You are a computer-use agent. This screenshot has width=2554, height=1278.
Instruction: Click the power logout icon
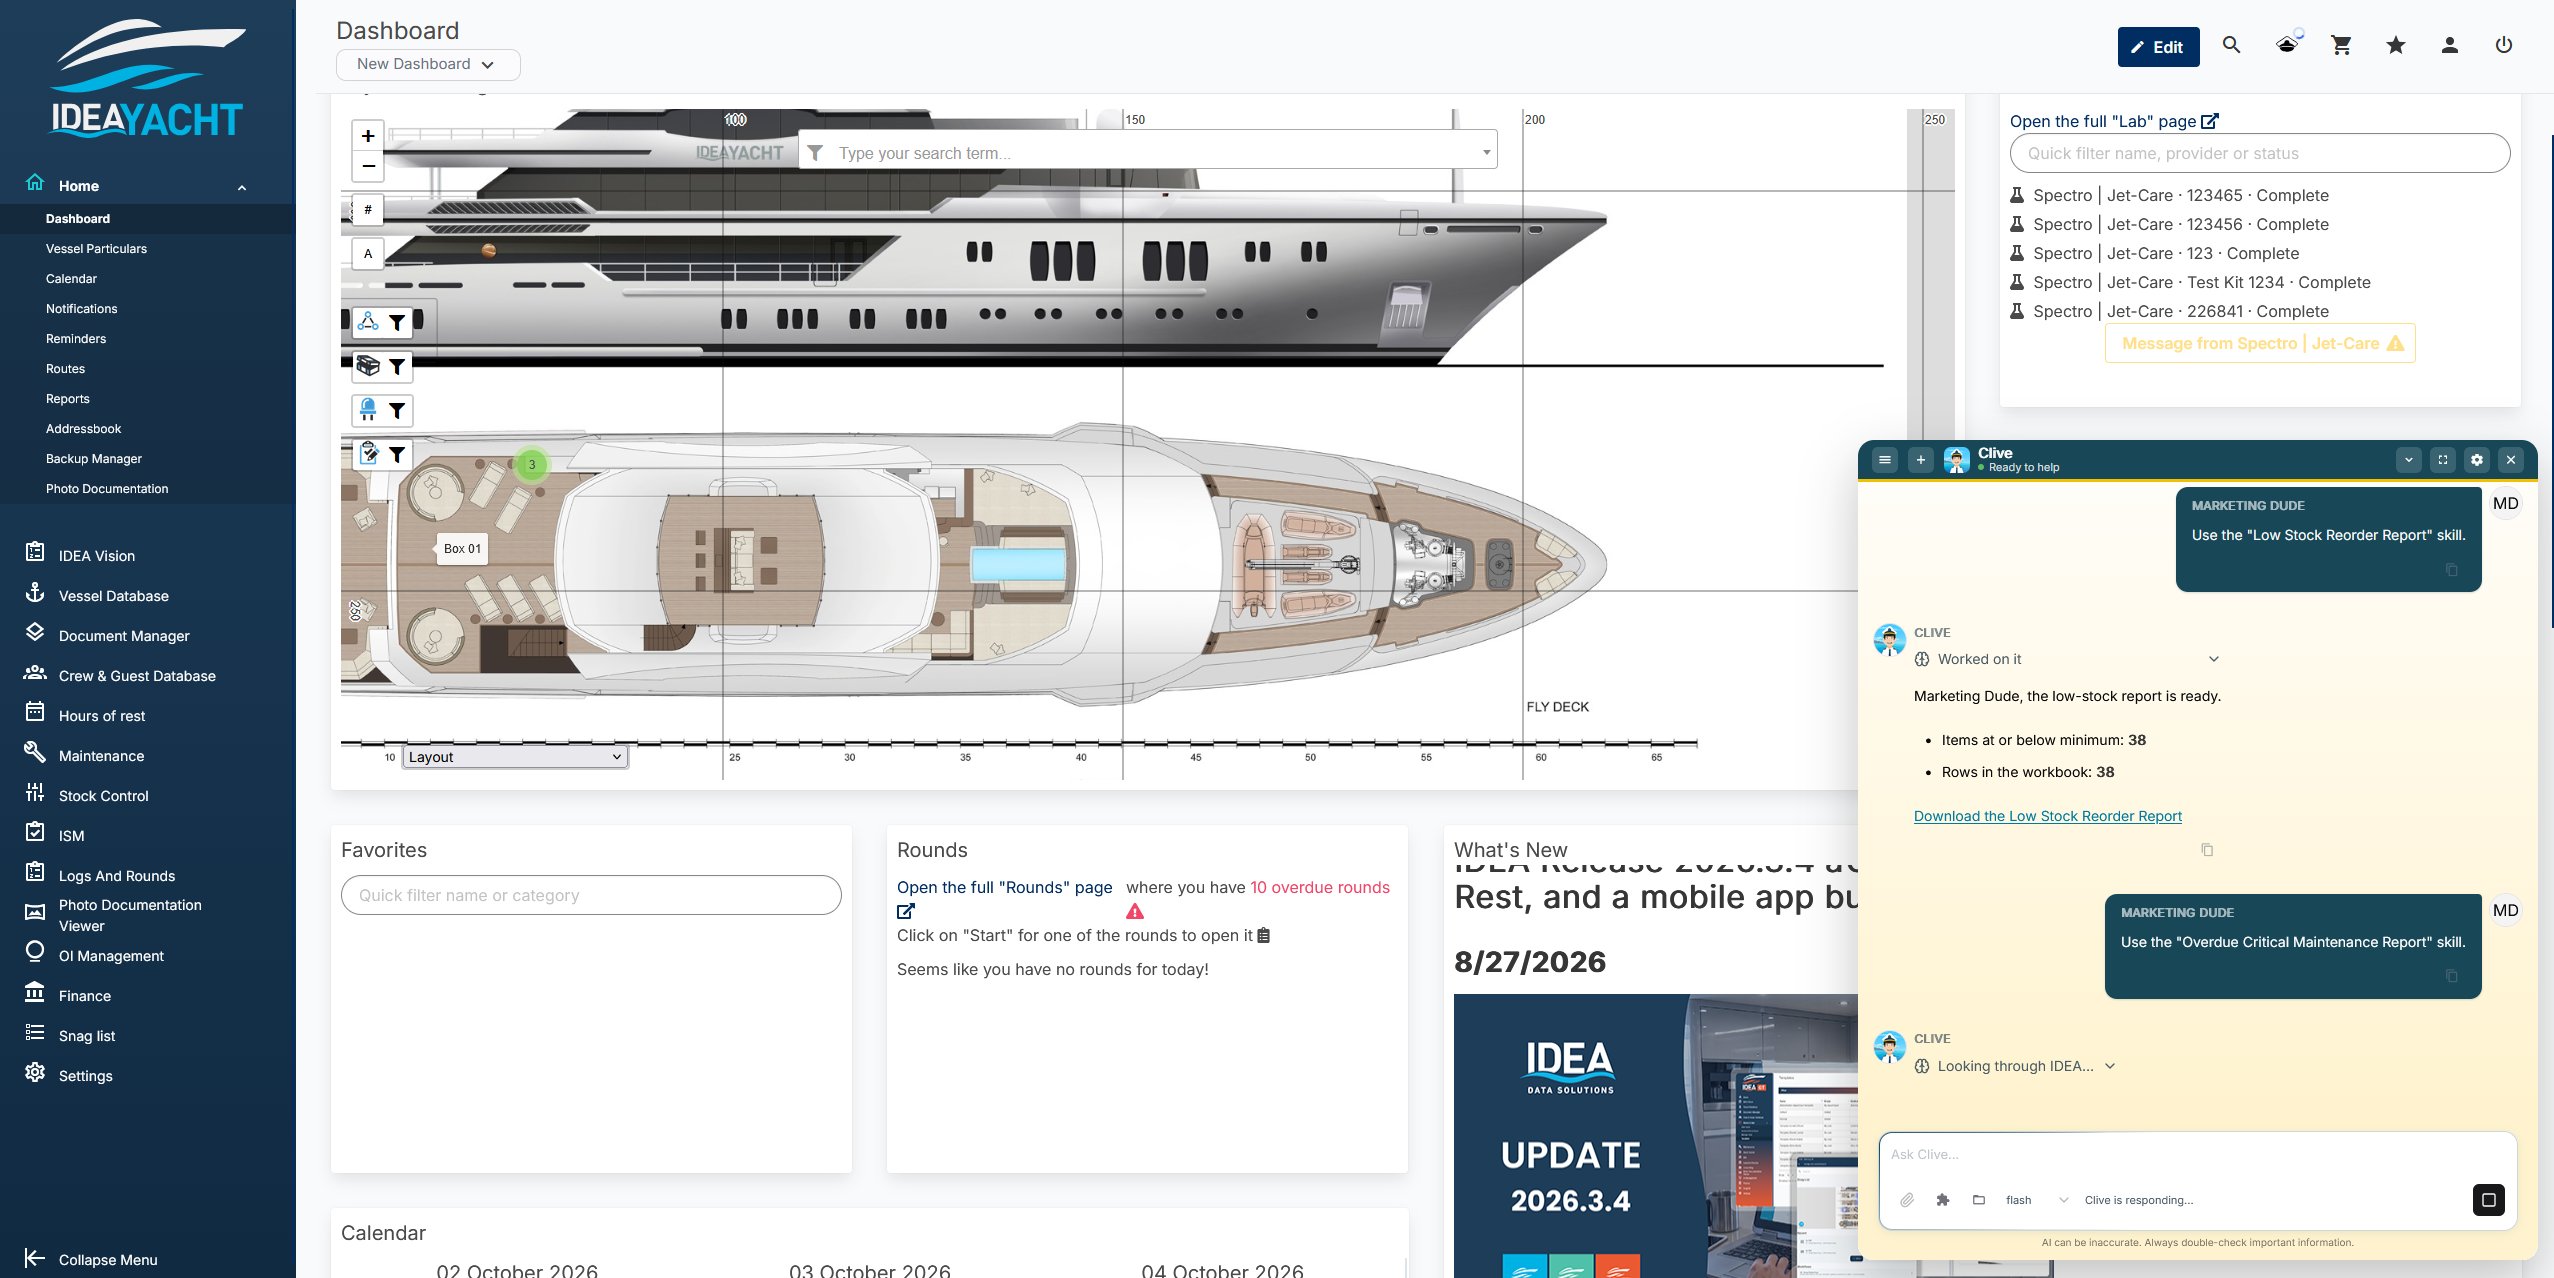(x=2504, y=45)
